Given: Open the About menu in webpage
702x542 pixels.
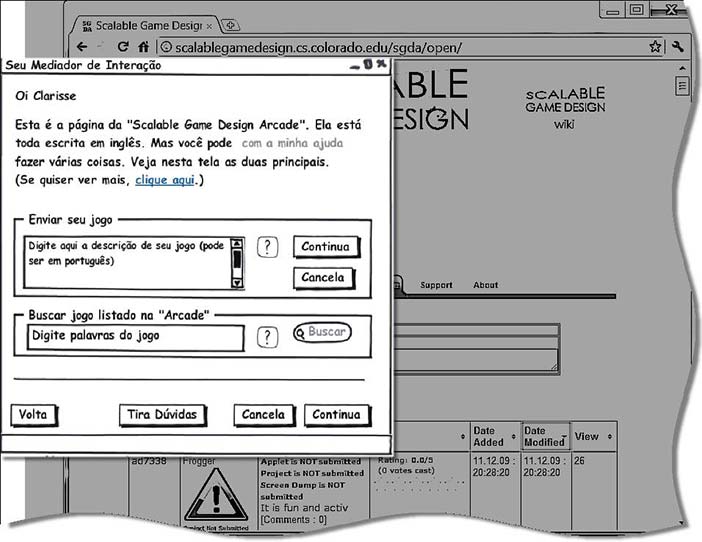Looking at the screenshot, I should (x=486, y=285).
